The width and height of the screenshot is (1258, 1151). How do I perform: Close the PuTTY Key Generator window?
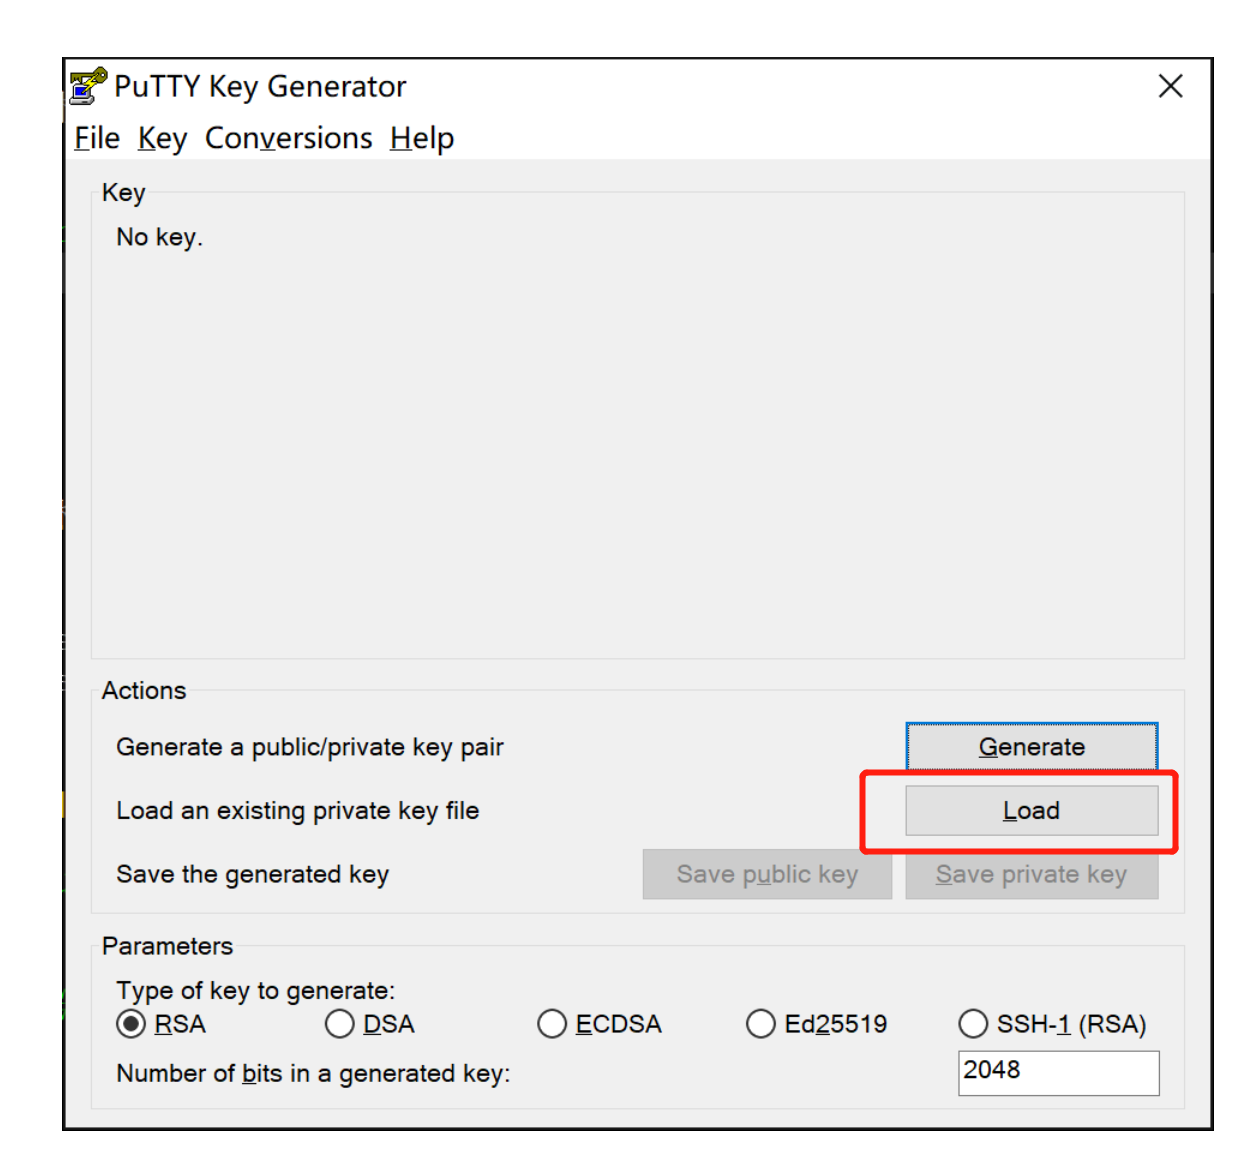pos(1169,86)
